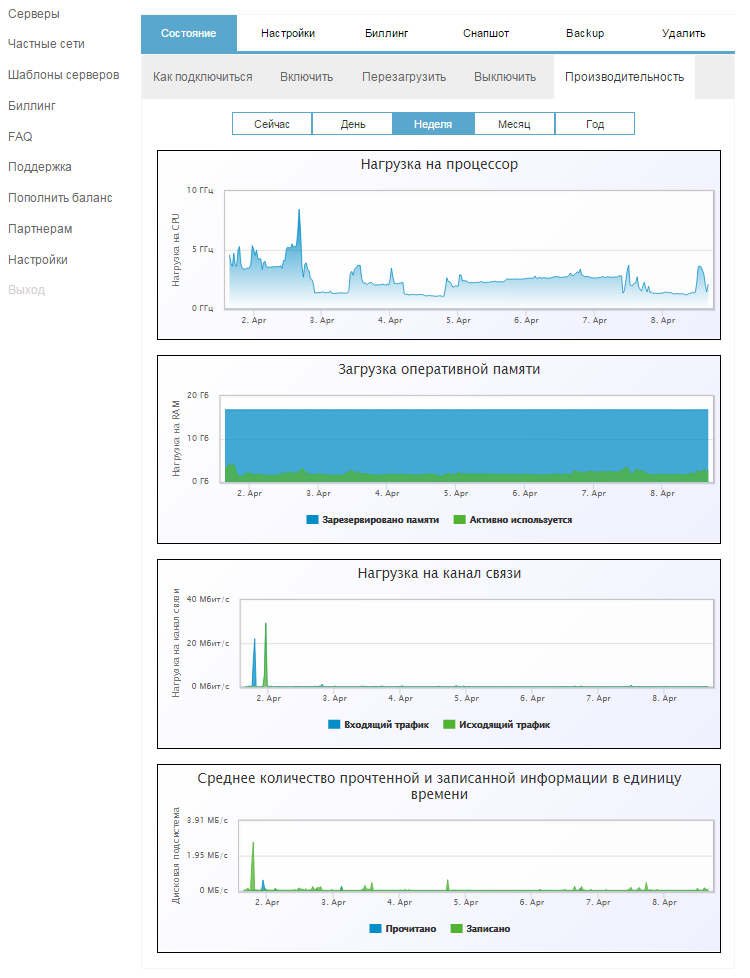Open the Биллинг tab
Viewport: 750px width, 978px height.
pos(387,33)
